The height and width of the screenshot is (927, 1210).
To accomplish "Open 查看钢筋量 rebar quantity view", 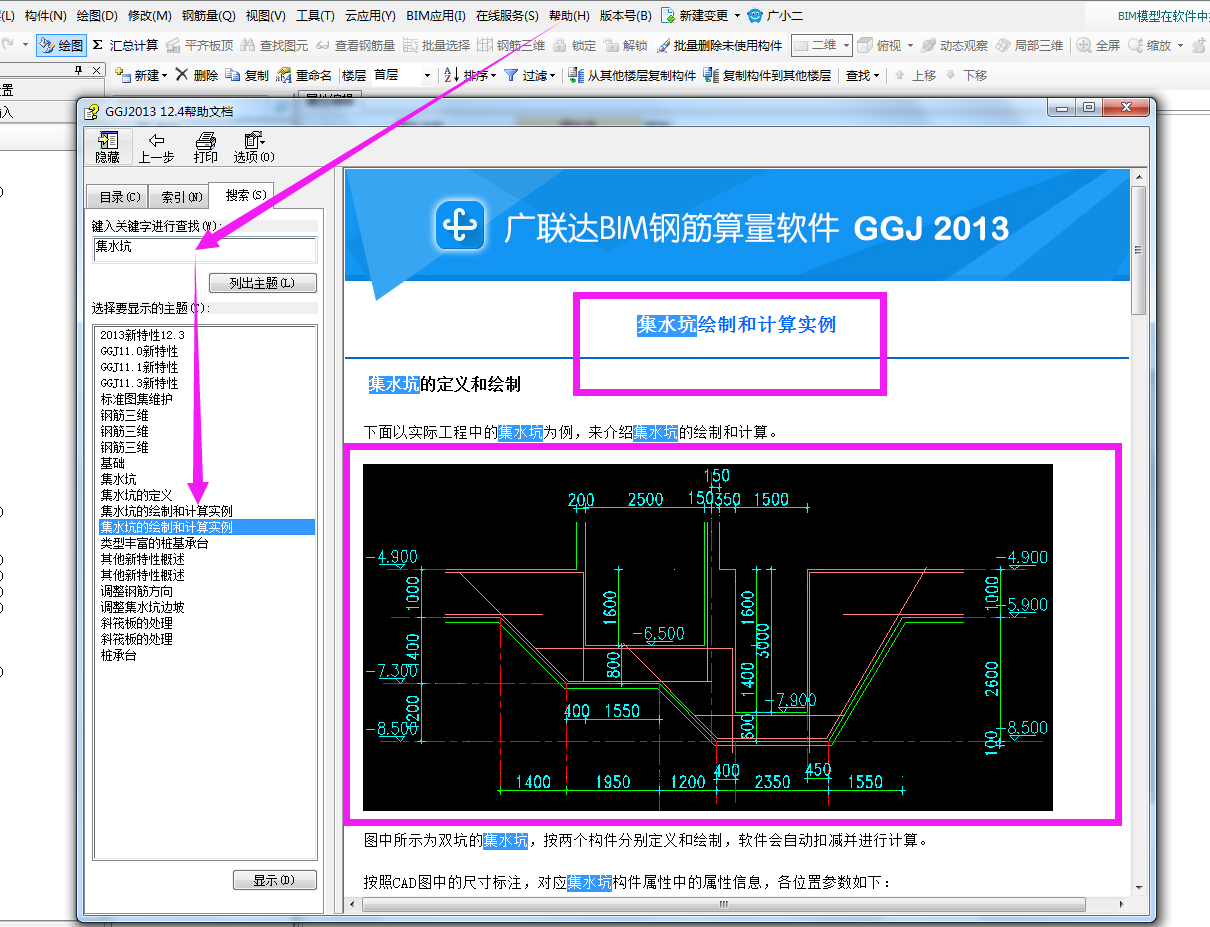I will coord(355,46).
